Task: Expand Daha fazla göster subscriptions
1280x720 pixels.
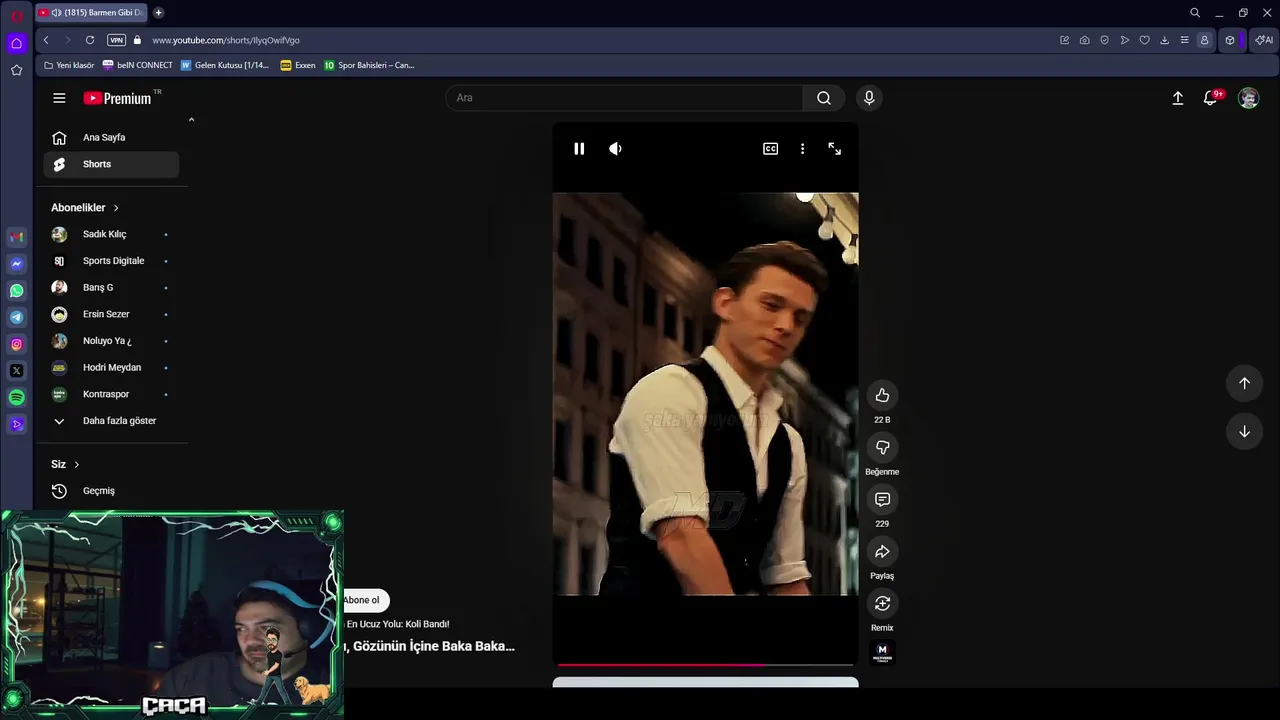Action: point(111,421)
